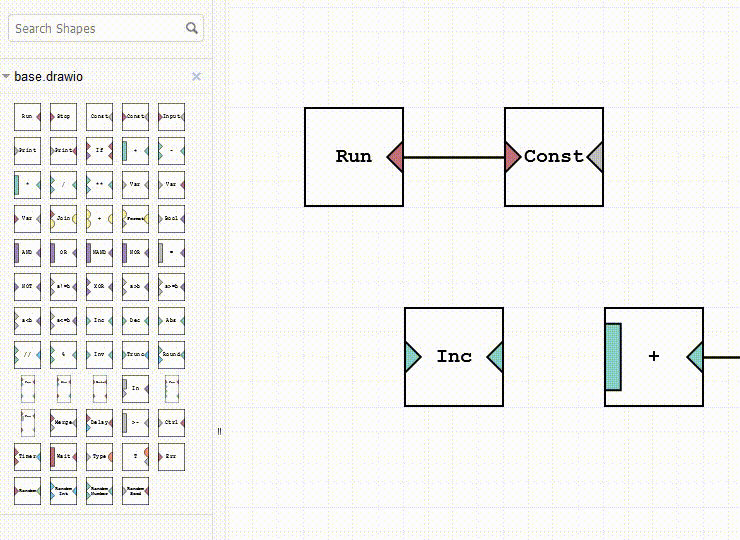Select the Run shape in the palette
This screenshot has width=740, height=540.
pyautogui.click(x=28, y=117)
